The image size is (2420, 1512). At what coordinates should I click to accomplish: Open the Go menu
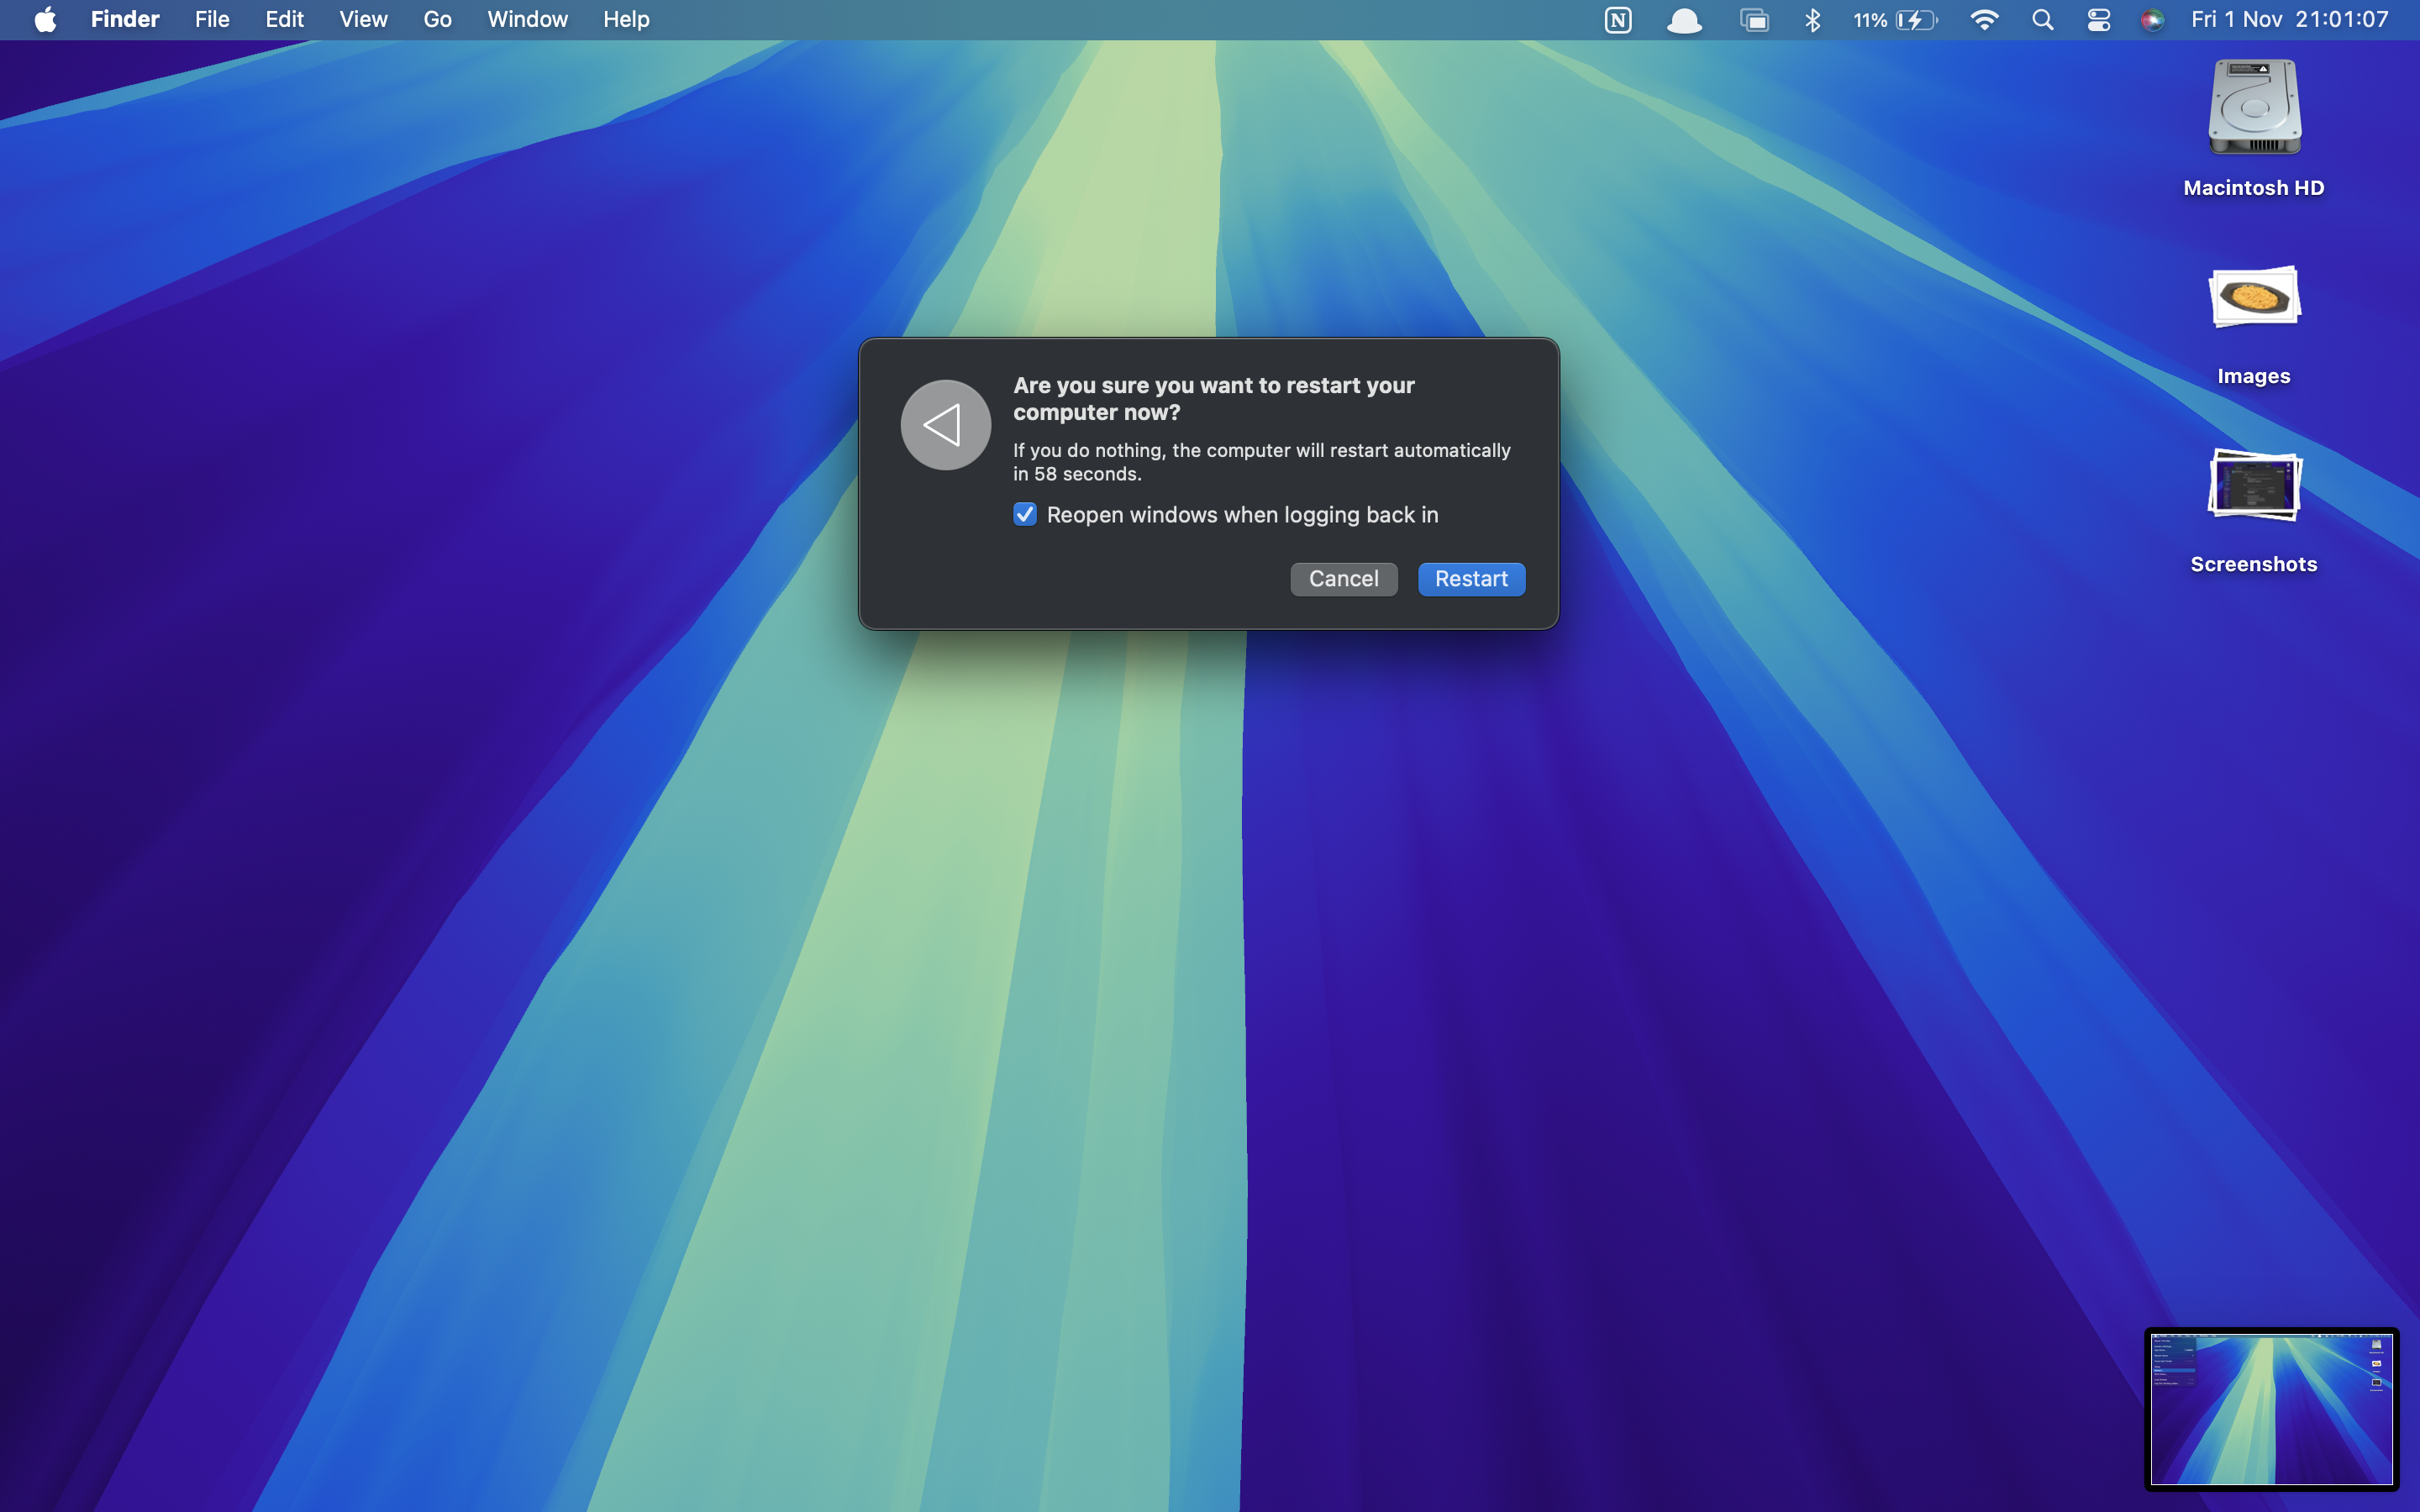tap(437, 20)
